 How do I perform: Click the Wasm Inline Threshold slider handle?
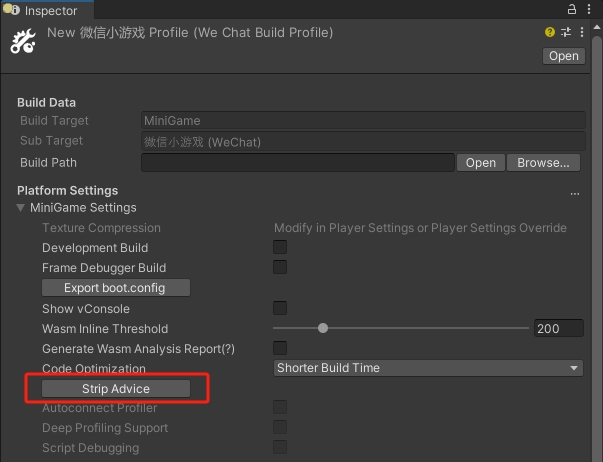tap(323, 328)
